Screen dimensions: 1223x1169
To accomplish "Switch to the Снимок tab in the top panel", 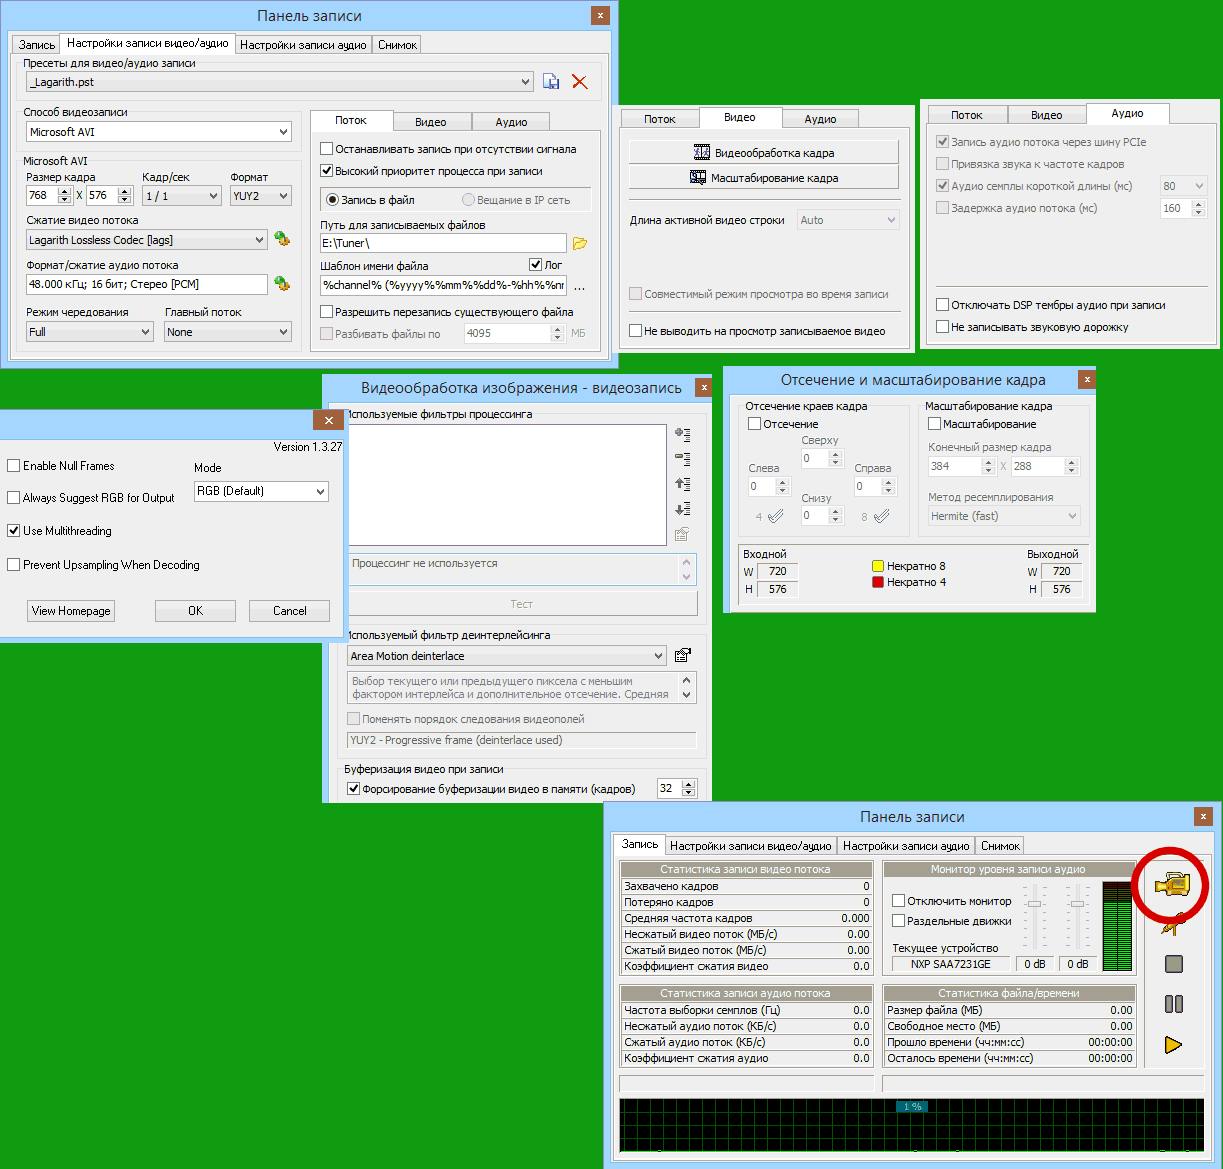I will [397, 45].
